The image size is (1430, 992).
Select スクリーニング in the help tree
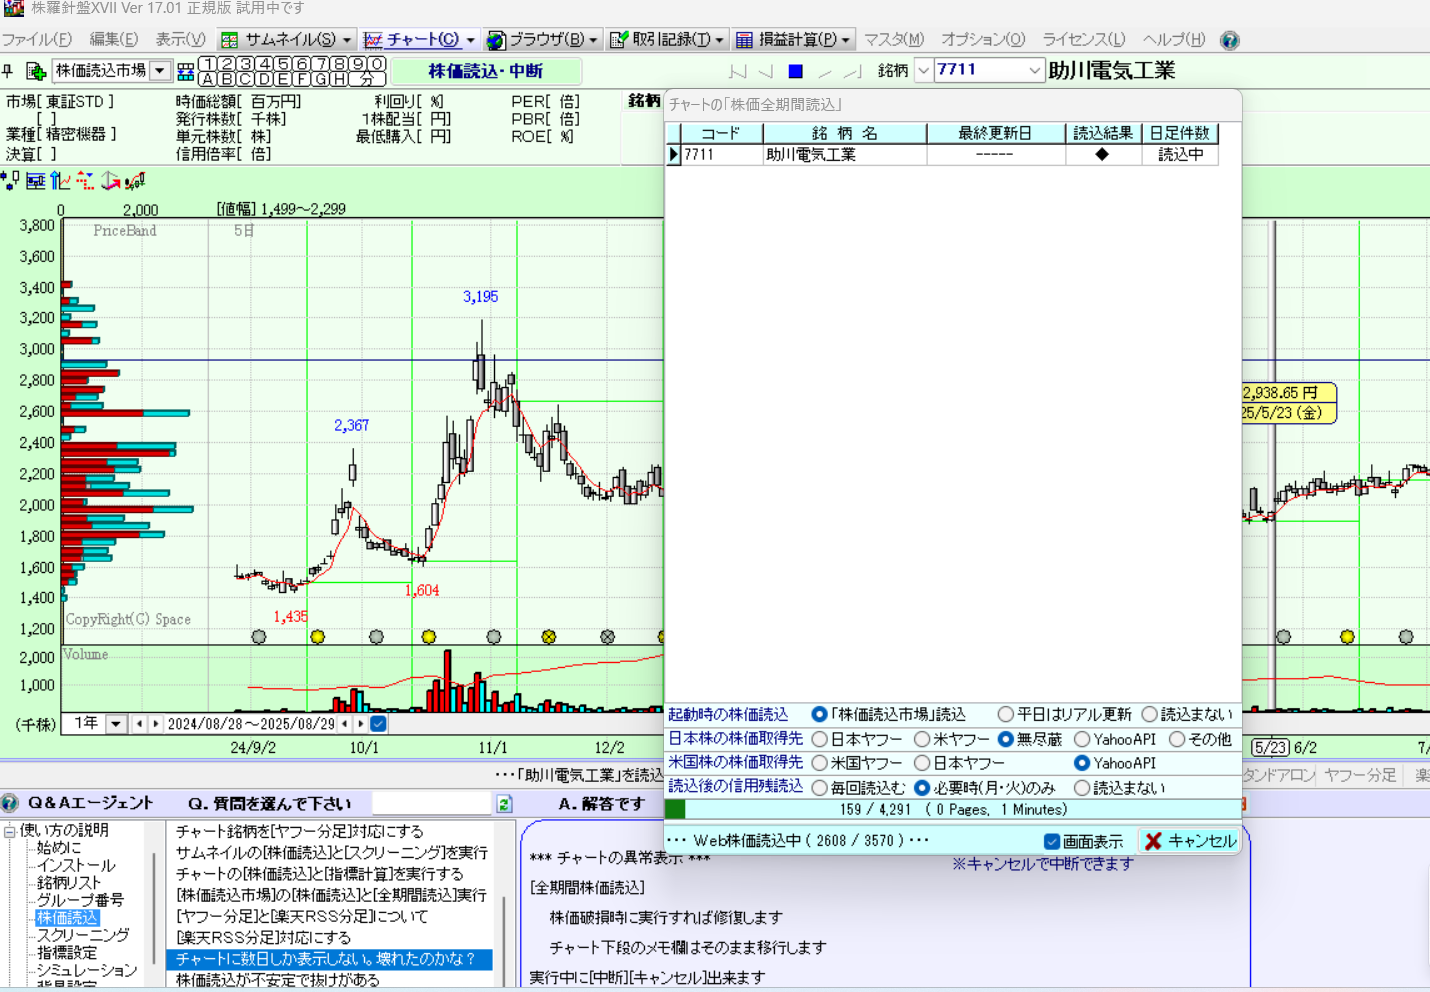click(x=83, y=935)
